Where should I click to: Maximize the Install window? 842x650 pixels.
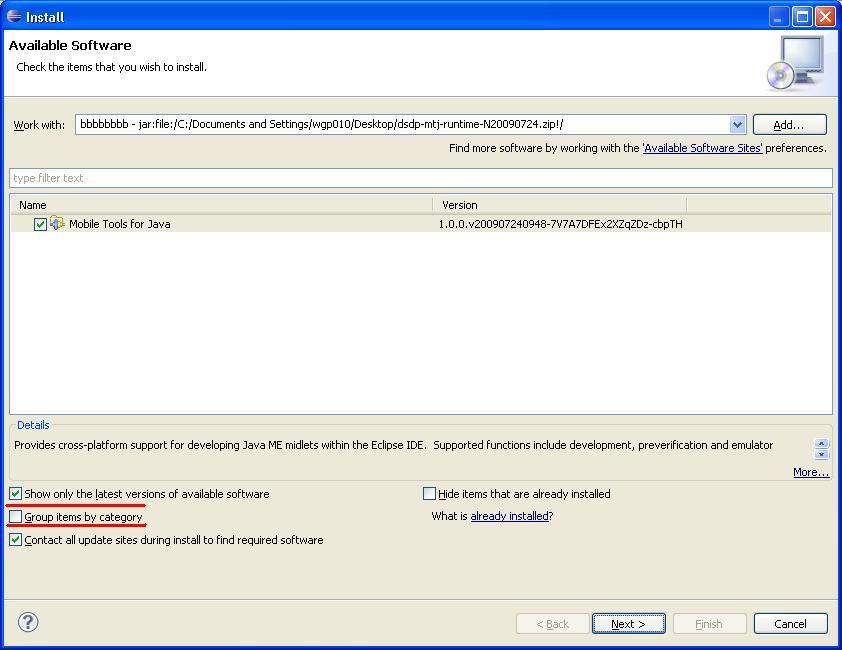802,17
